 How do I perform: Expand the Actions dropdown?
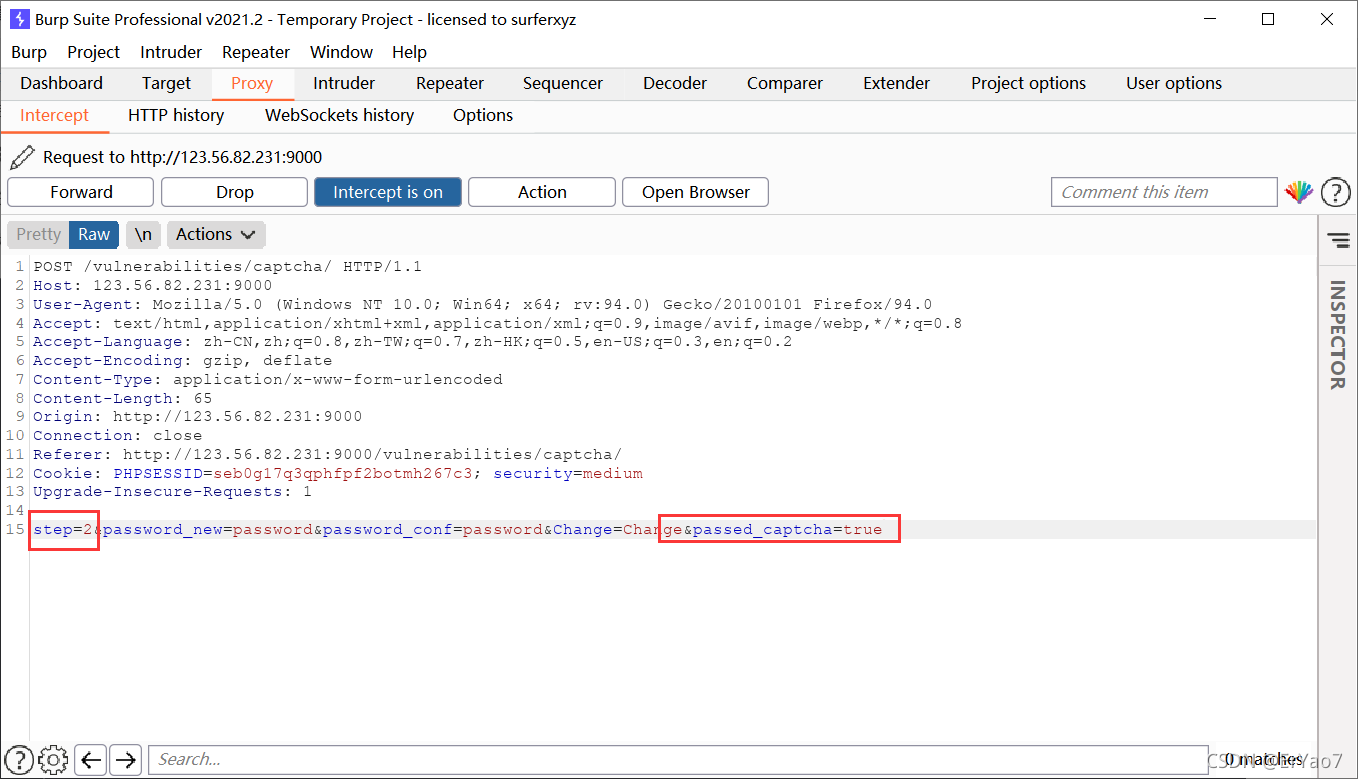tap(216, 234)
